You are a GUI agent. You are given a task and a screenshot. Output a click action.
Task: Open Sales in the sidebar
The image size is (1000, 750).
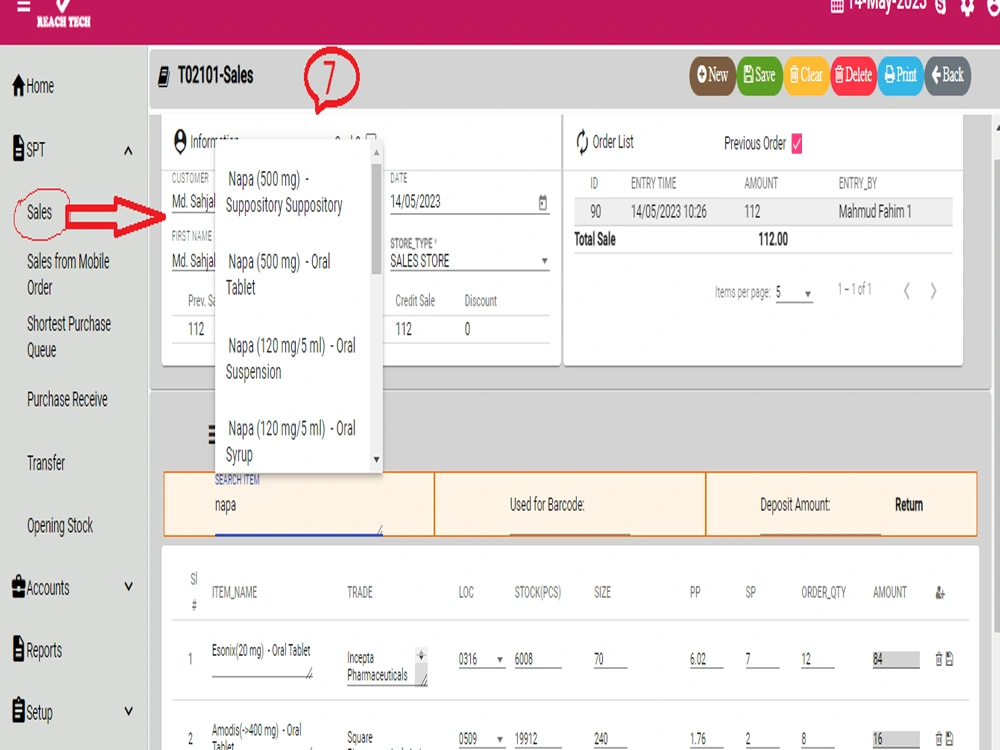[40, 212]
